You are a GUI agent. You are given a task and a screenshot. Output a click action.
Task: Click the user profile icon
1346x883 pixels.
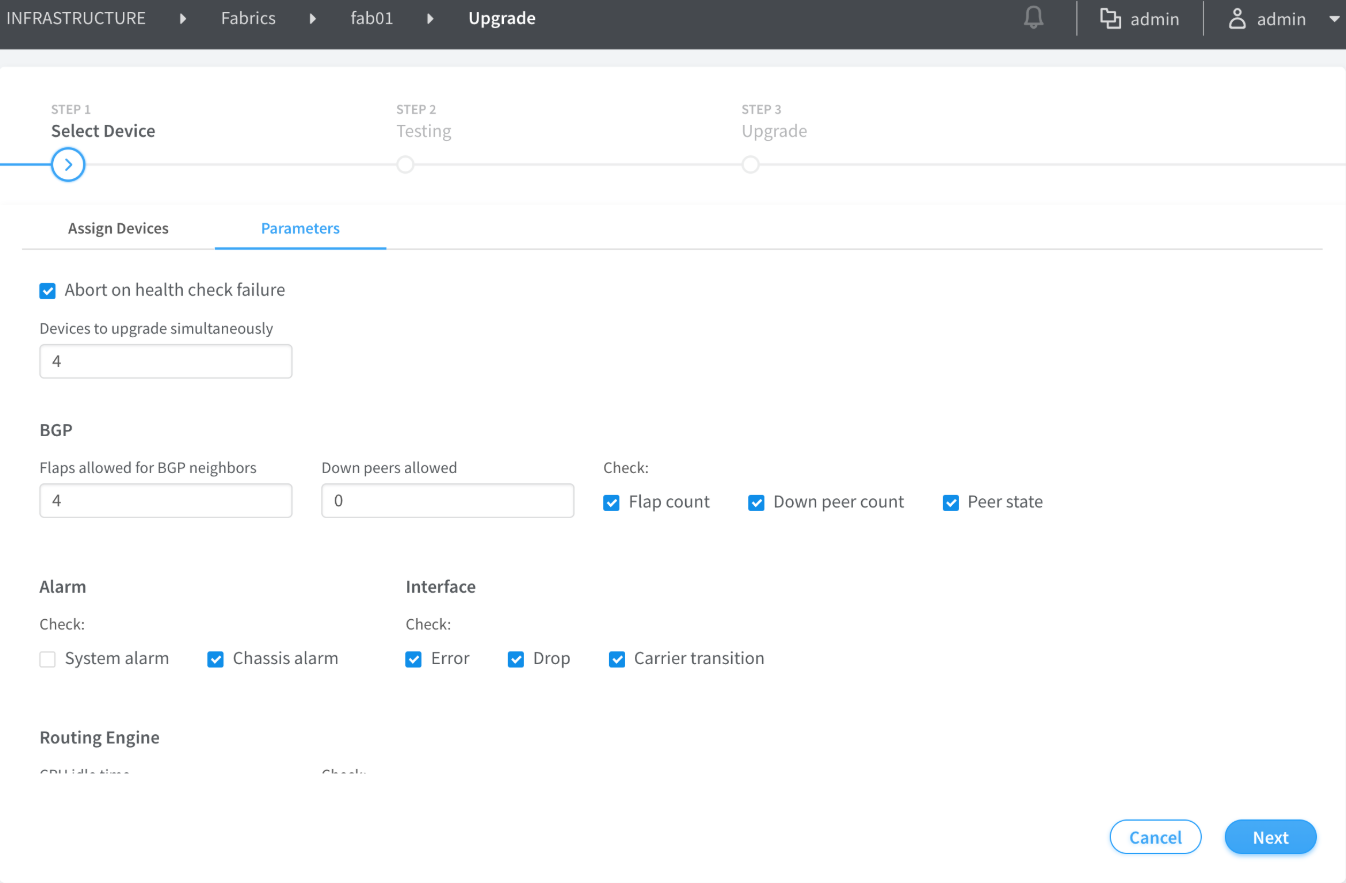[x=1237, y=19]
